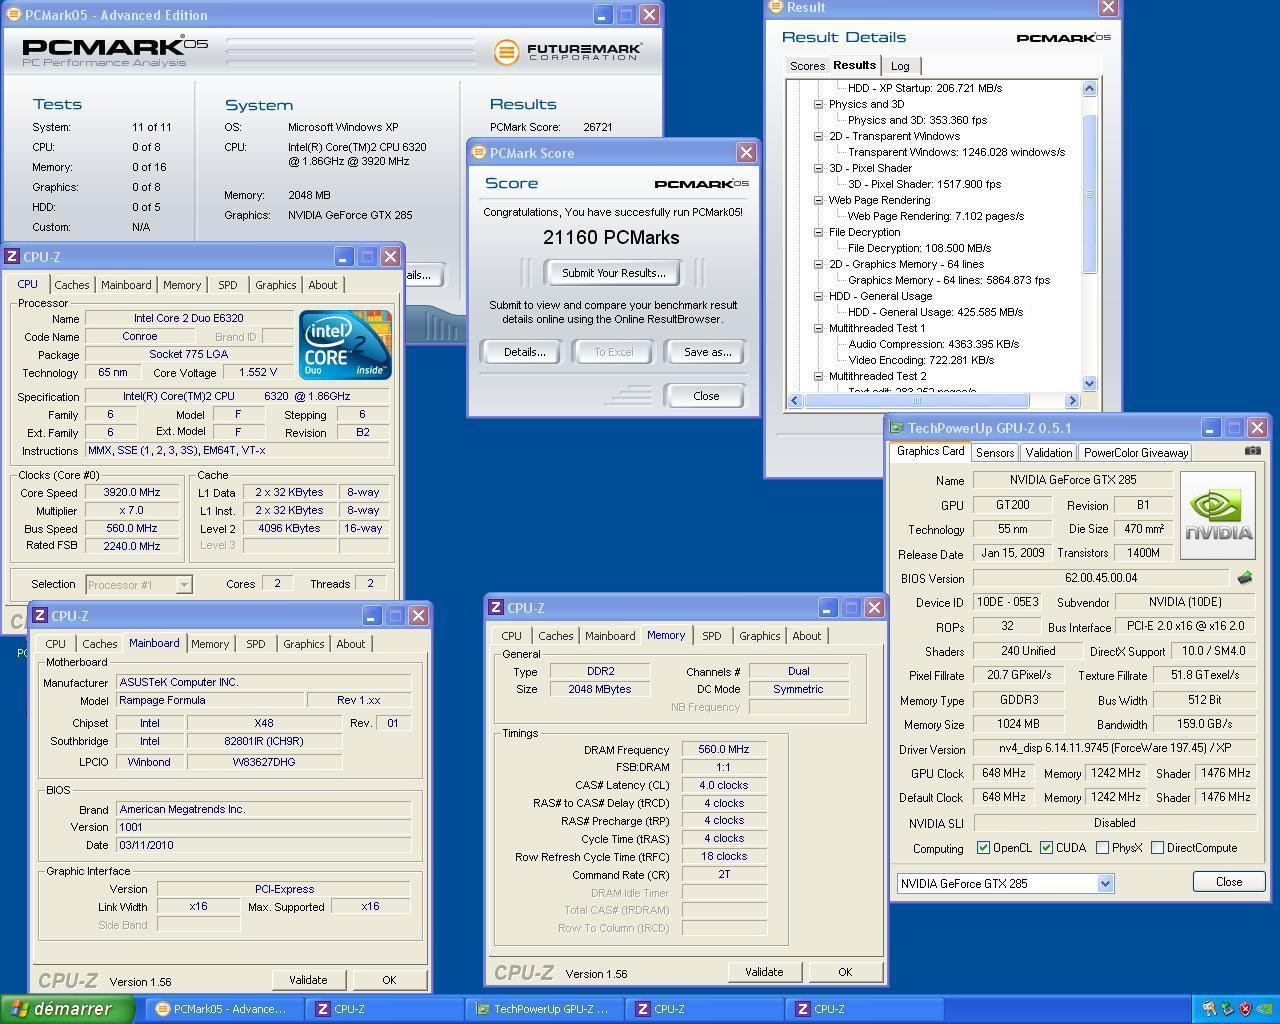This screenshot has width=1280, height=1024.
Task: Select the Video Encoding: 722.281 KB/s row
Action: [x=921, y=360]
